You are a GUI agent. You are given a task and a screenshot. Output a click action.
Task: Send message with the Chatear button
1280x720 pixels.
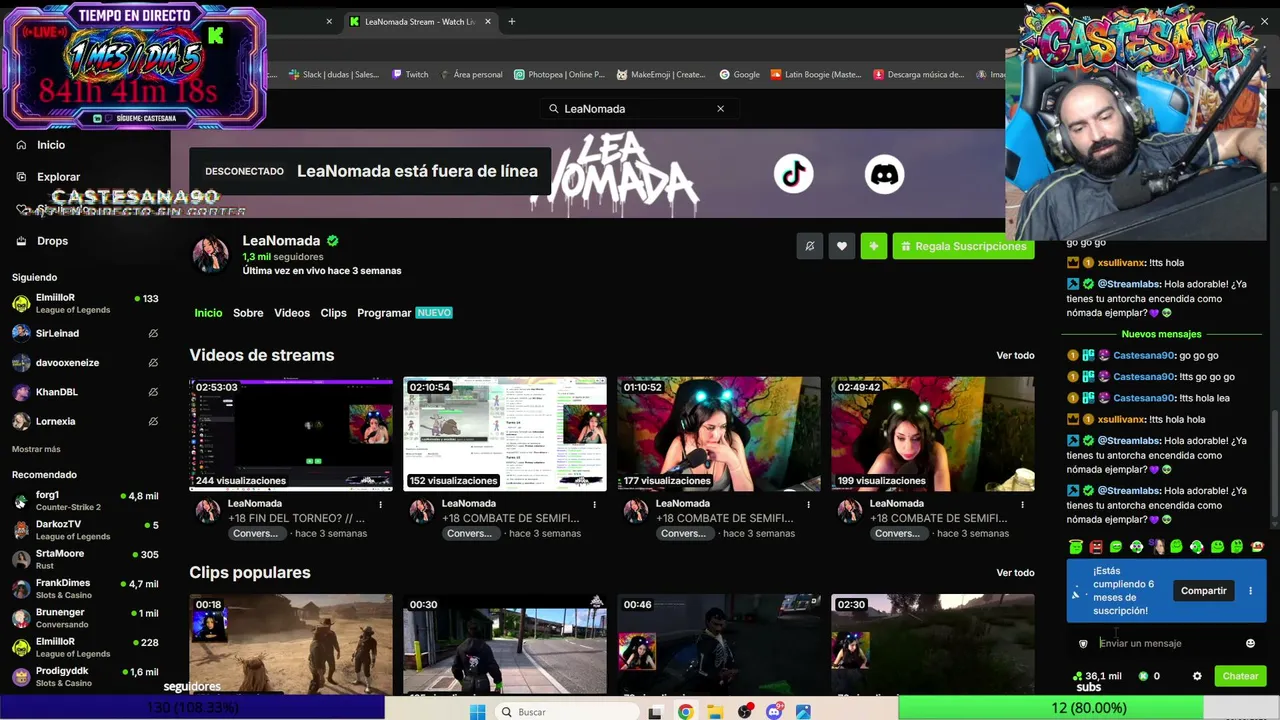[x=1240, y=676]
